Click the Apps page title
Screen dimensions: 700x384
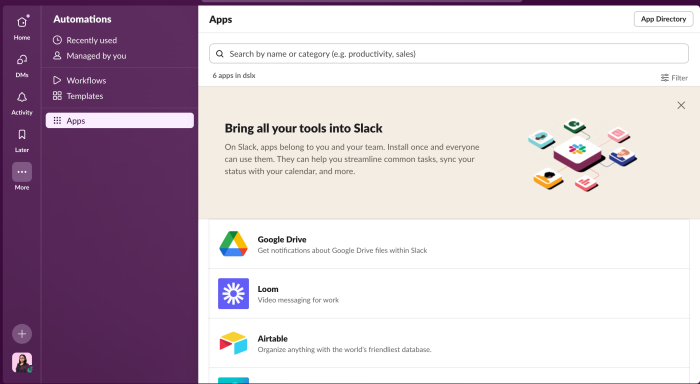click(221, 20)
